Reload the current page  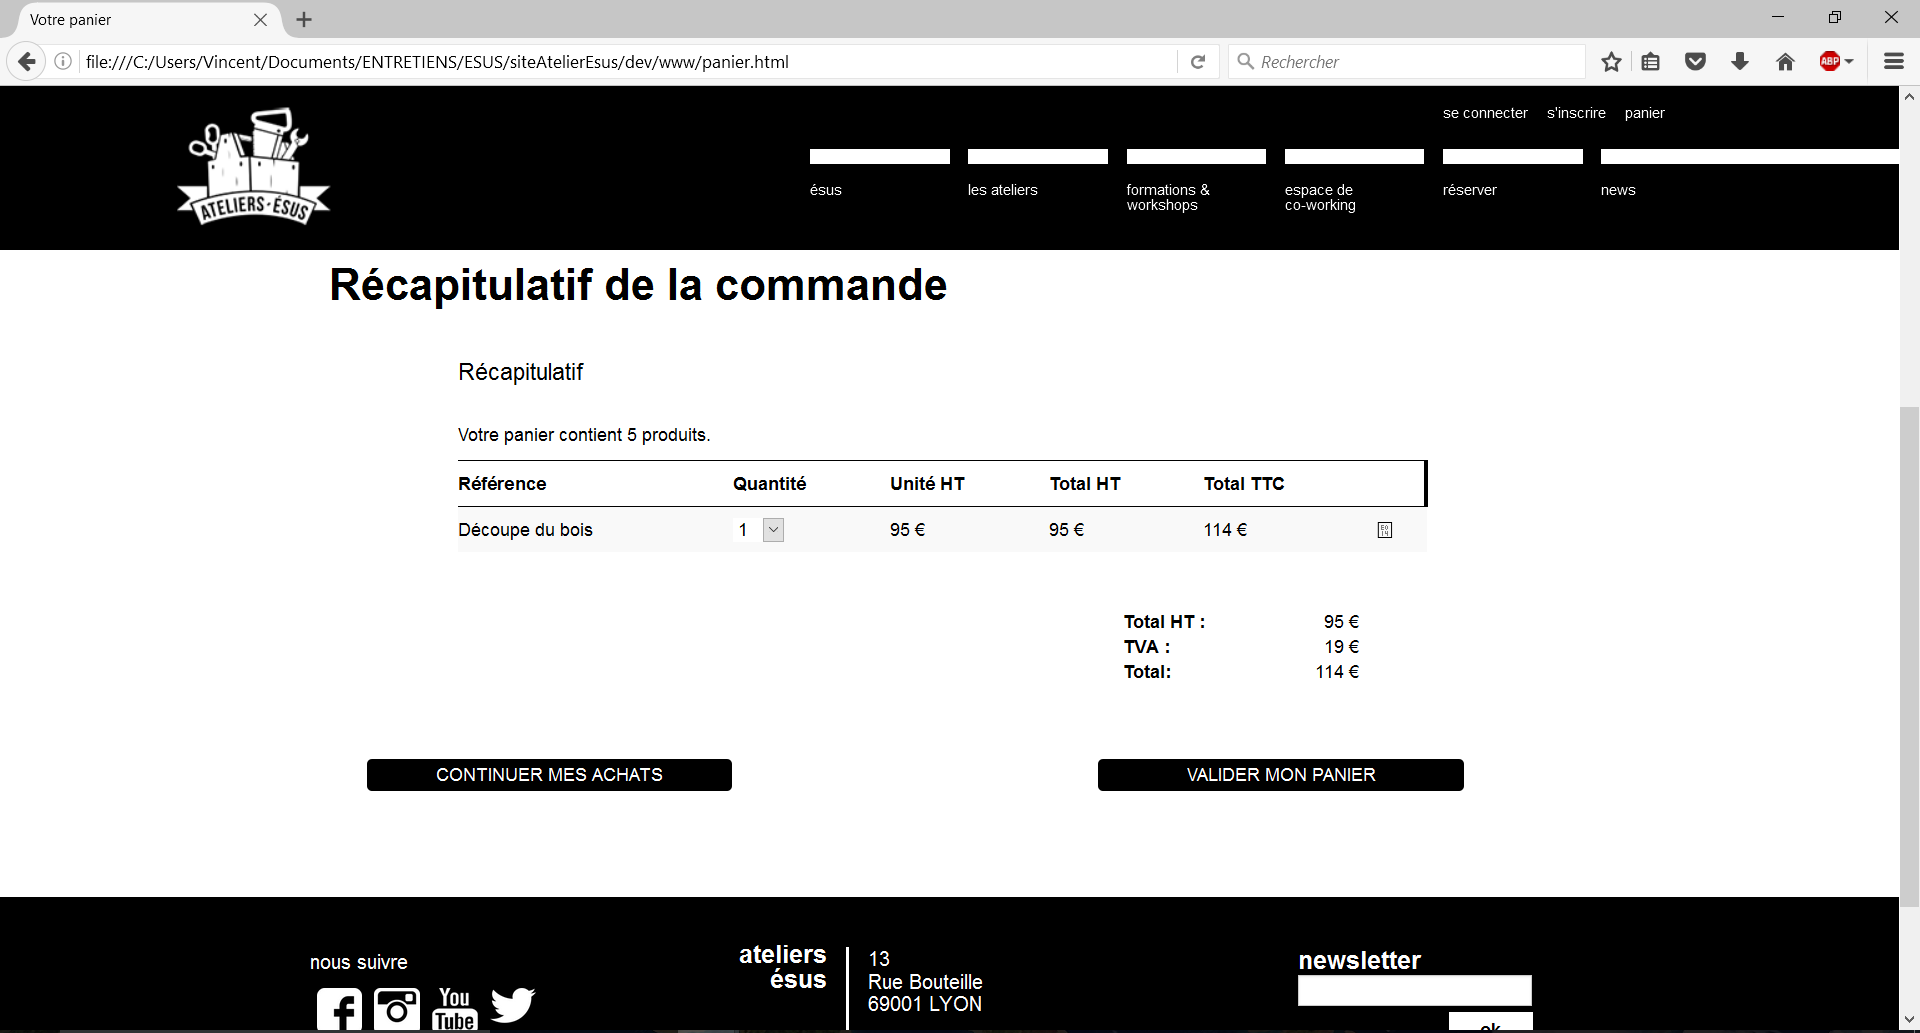[1198, 62]
